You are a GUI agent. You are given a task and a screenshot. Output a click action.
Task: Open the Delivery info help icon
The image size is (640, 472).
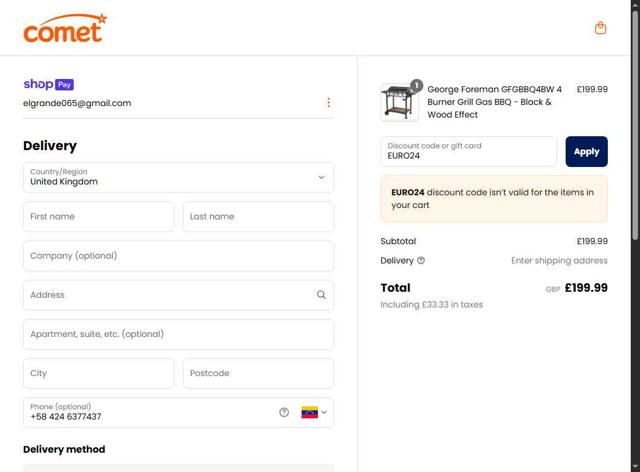click(x=421, y=260)
